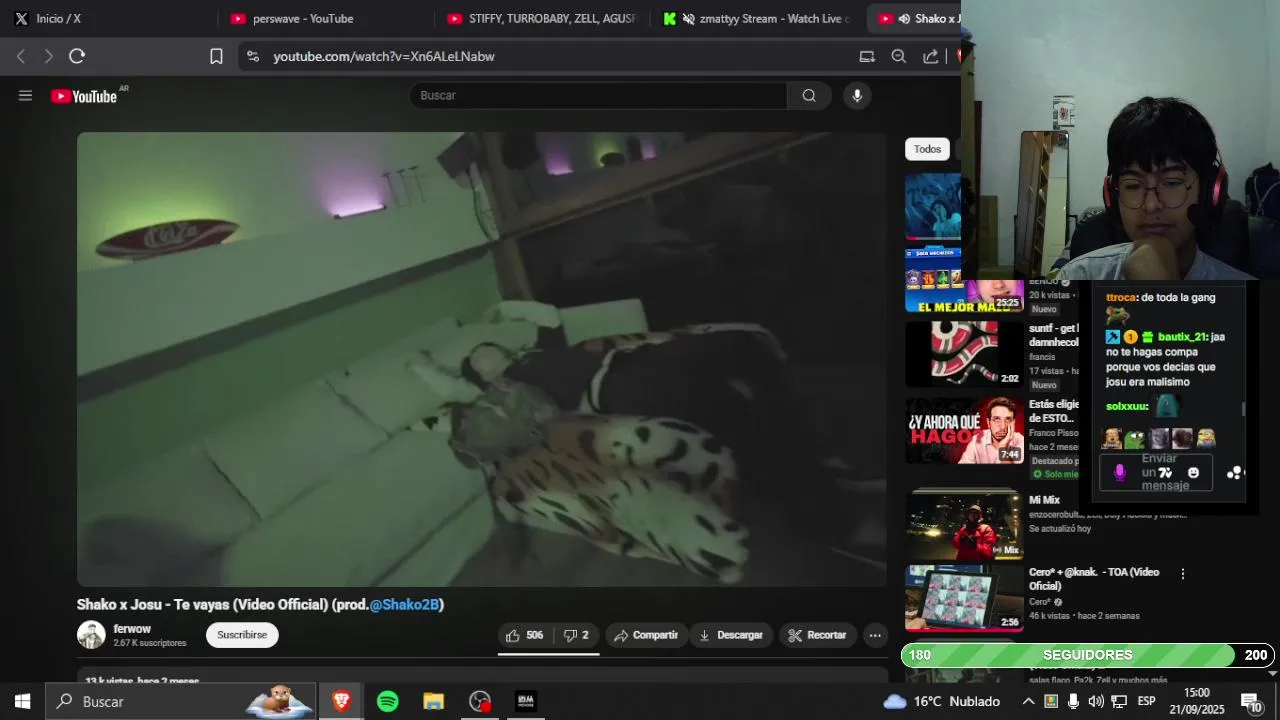This screenshot has width=1280, height=720.
Task: Click the Mi Mix title text
Action: pyautogui.click(x=1044, y=500)
